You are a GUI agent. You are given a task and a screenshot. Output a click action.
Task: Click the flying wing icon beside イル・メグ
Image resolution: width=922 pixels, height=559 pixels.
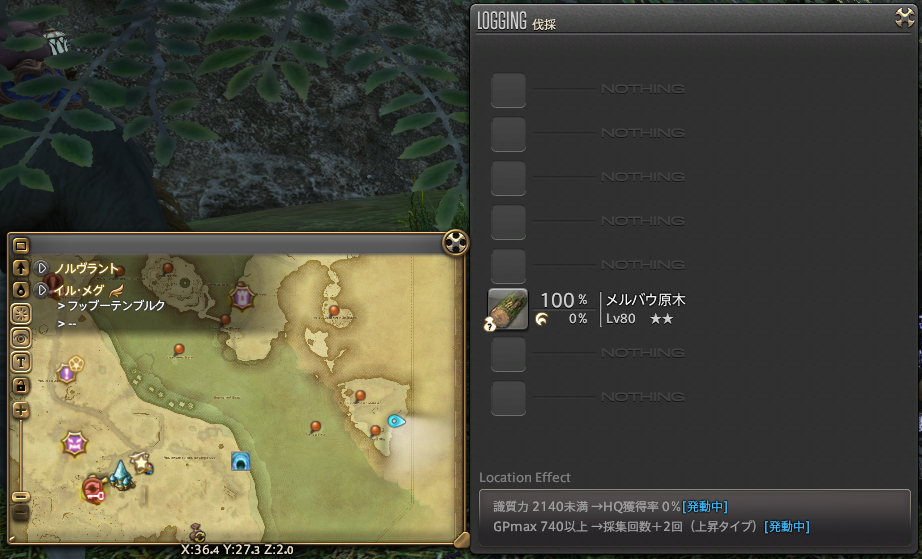[x=116, y=290]
